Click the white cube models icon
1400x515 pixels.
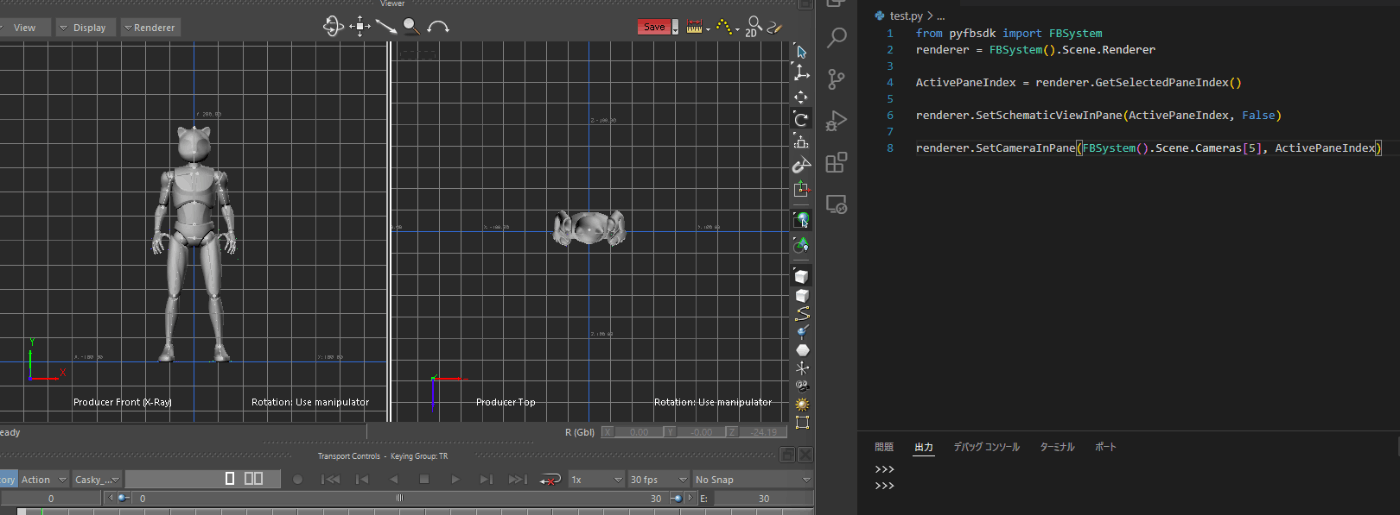(x=801, y=296)
